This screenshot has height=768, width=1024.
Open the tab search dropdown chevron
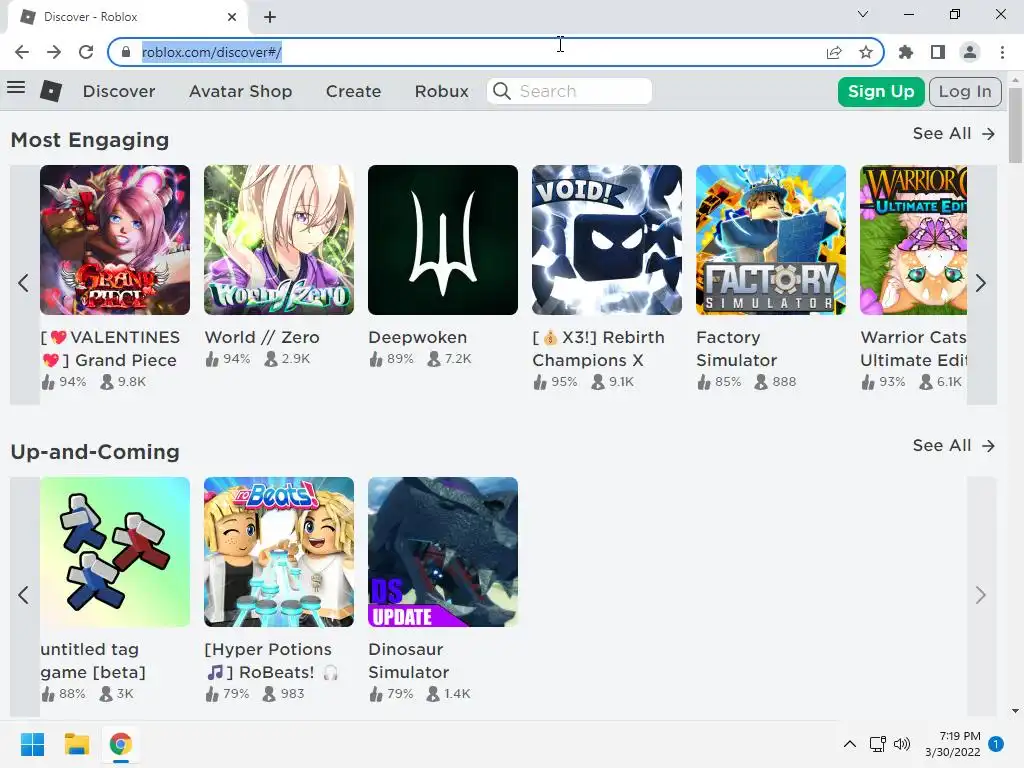(863, 14)
